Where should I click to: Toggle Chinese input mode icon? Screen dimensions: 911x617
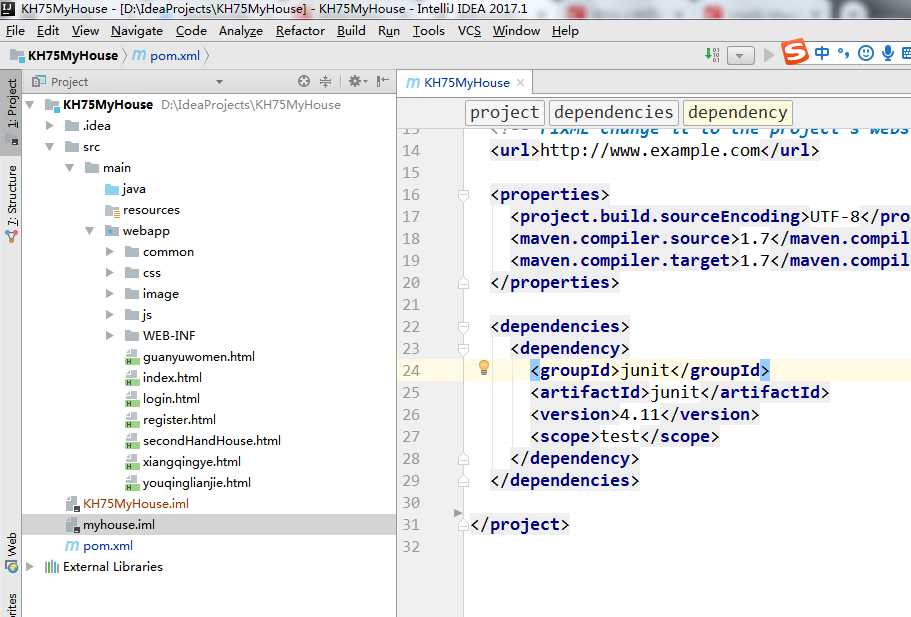click(822, 53)
